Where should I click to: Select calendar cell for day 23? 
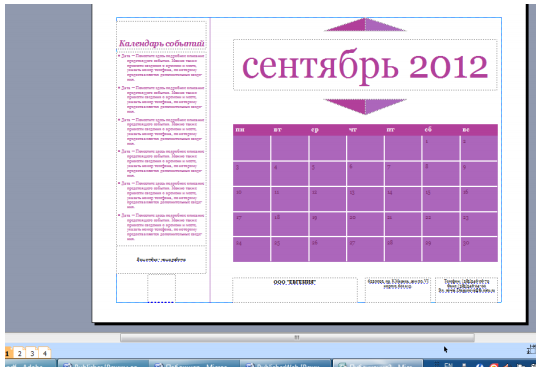click(479, 224)
